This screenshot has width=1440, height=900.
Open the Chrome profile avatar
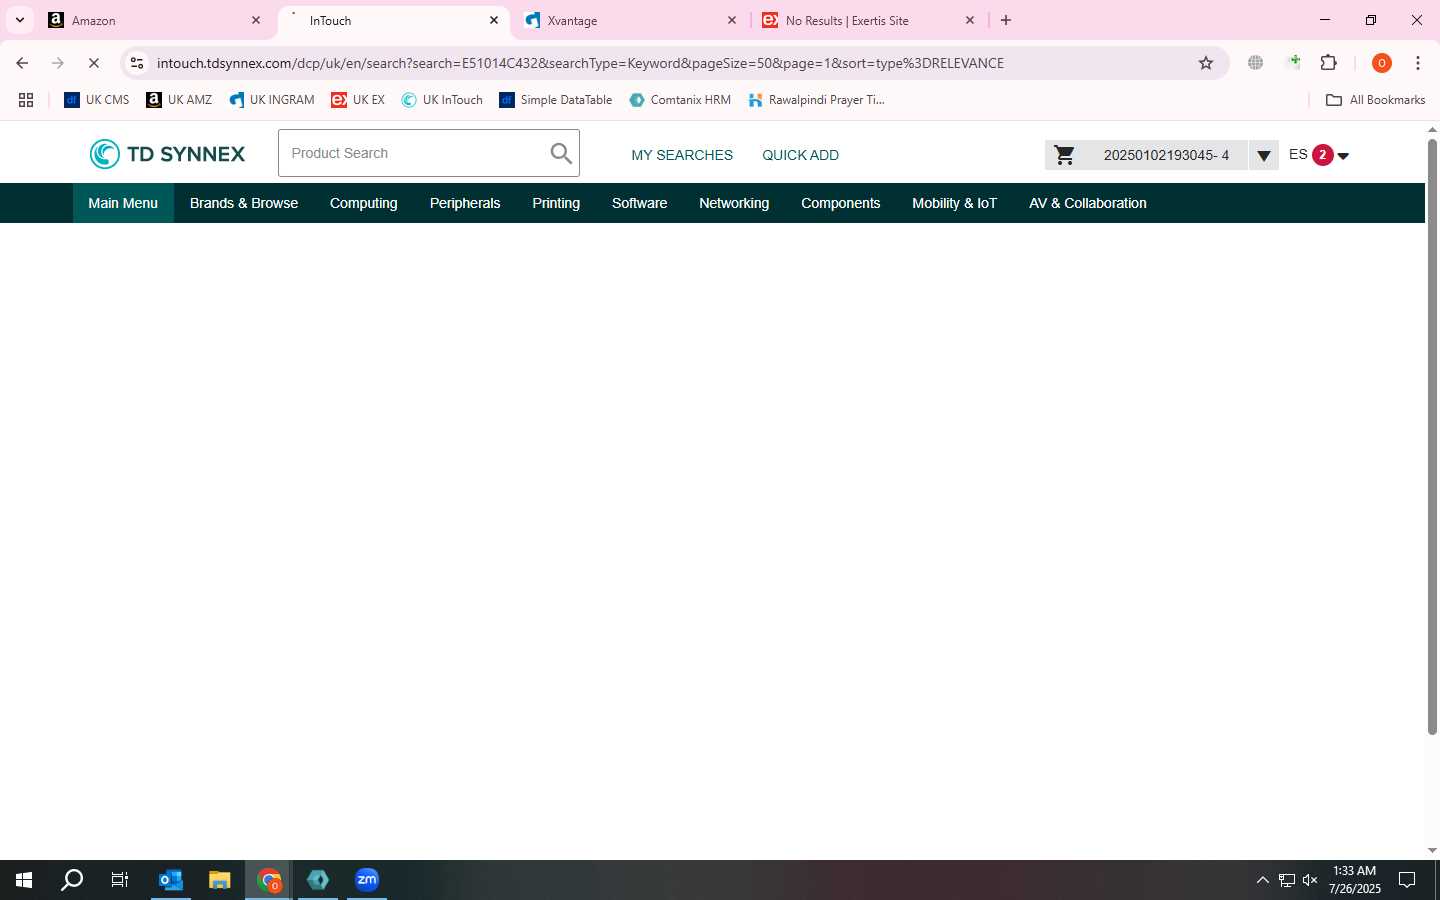[x=1382, y=63]
